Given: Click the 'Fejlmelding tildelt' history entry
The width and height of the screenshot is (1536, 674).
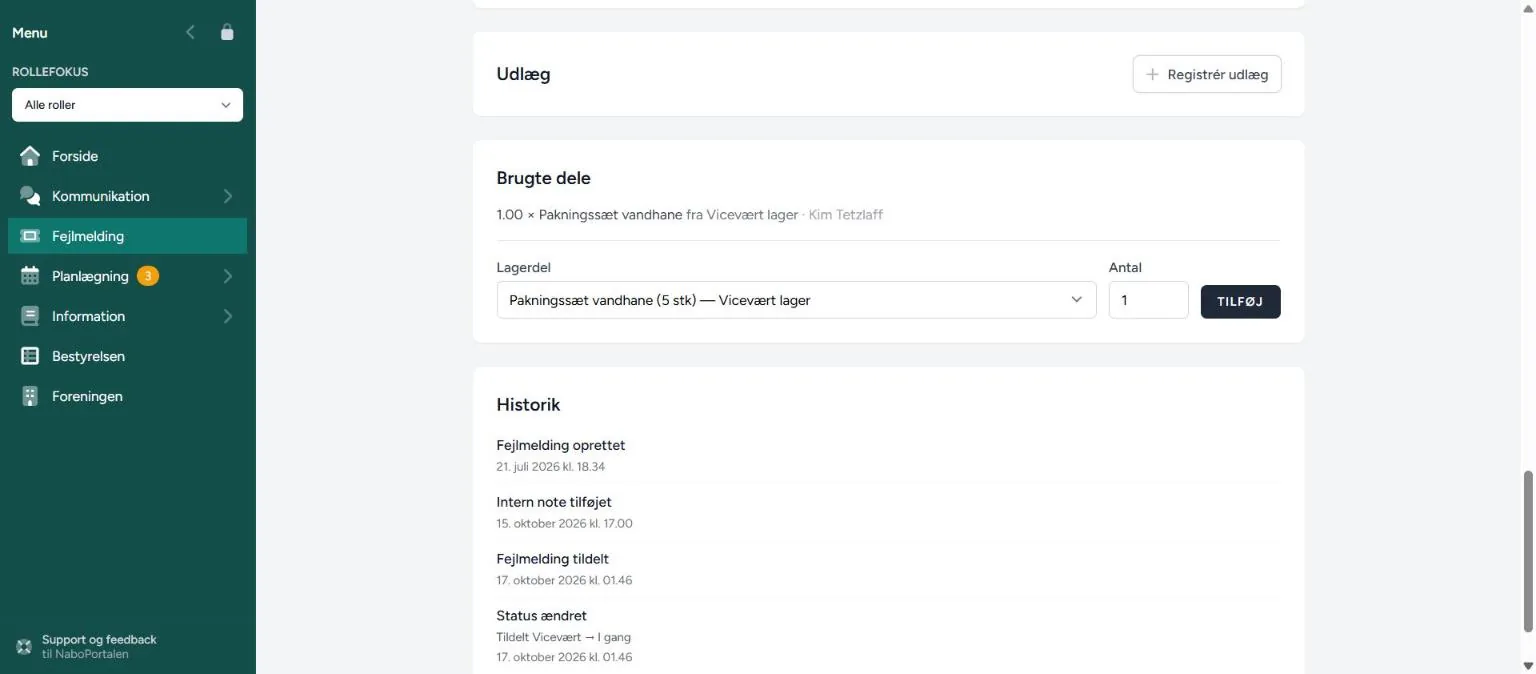Looking at the screenshot, I should [x=553, y=559].
